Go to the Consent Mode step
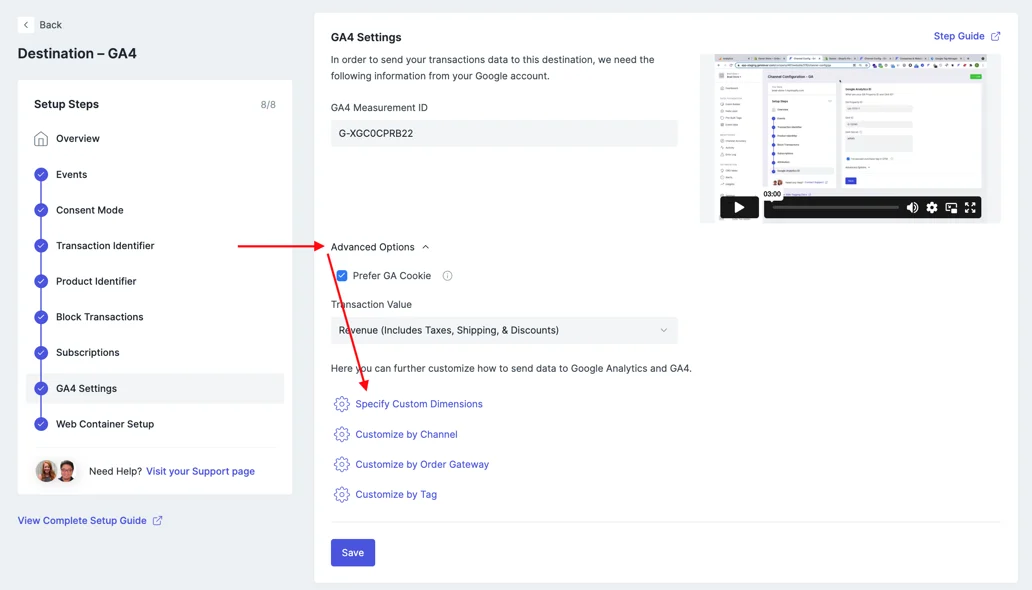The height and width of the screenshot is (590, 1032). click(90, 210)
